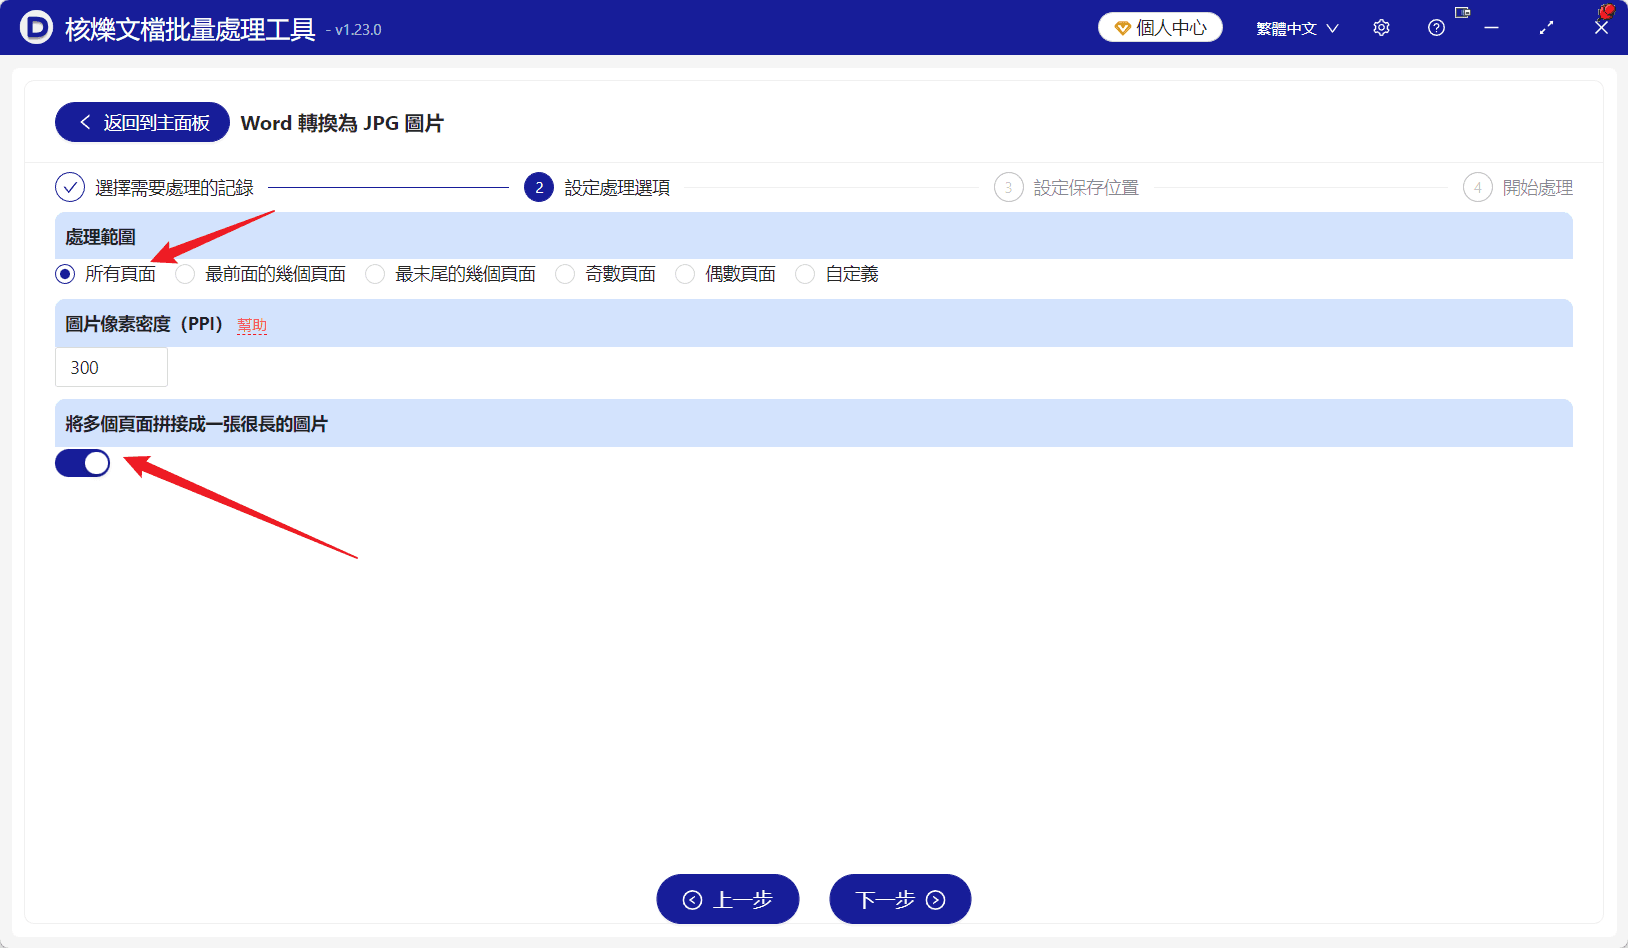The image size is (1628, 948).
Task: Open the help question mark icon
Action: click(1436, 28)
